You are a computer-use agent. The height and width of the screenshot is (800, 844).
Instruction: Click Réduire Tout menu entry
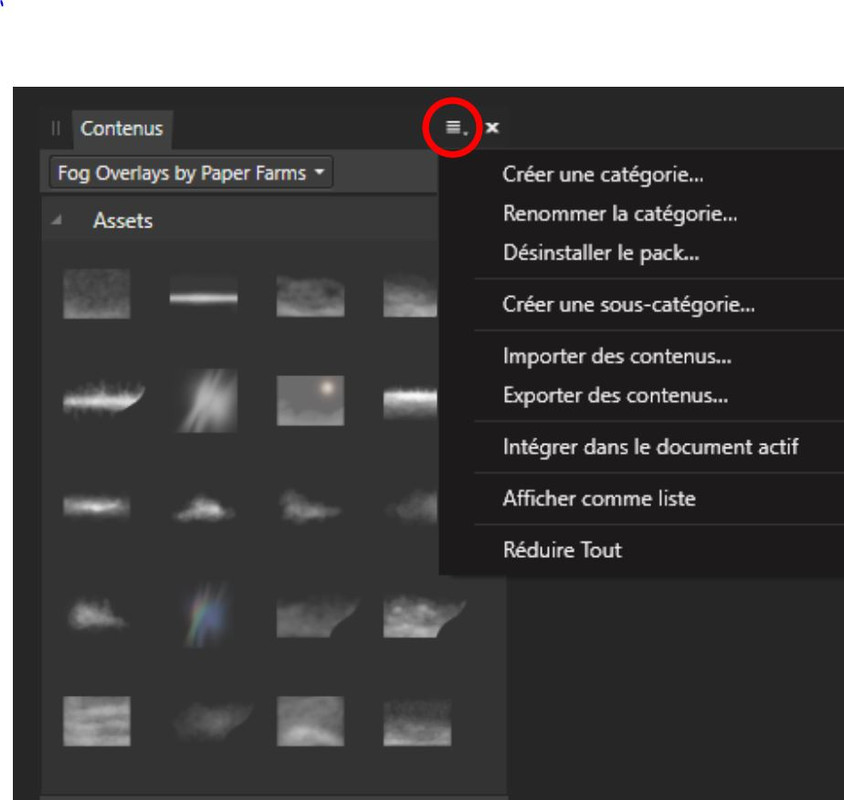[x=562, y=550]
